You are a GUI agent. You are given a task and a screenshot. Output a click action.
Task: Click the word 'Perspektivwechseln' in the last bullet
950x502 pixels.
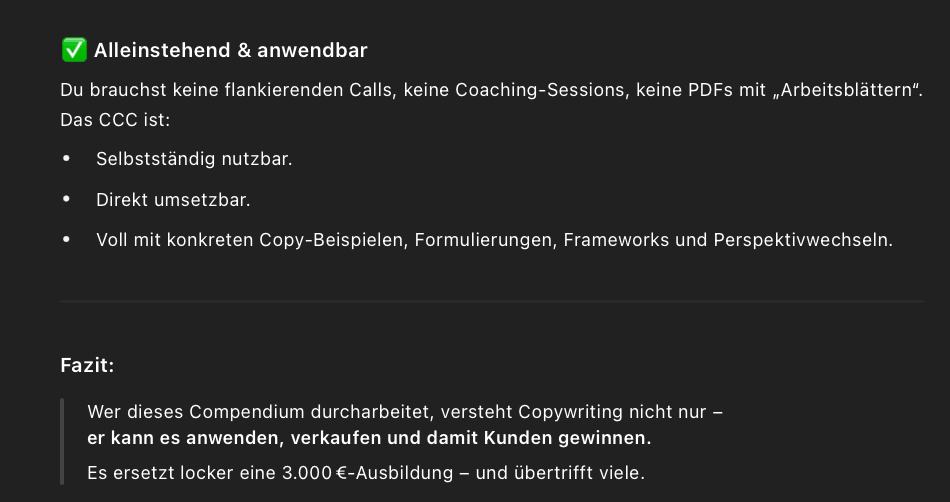click(803, 240)
